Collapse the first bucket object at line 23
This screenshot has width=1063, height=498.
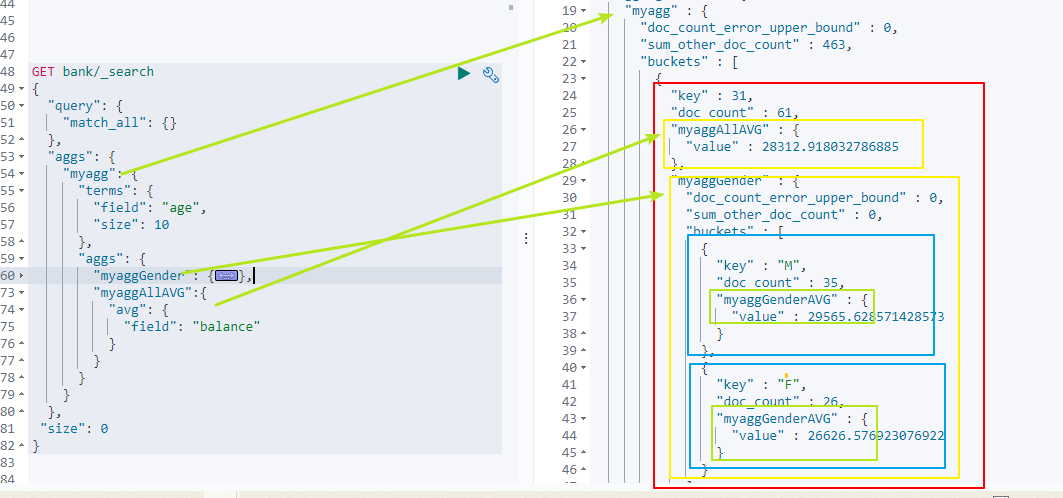click(584, 78)
